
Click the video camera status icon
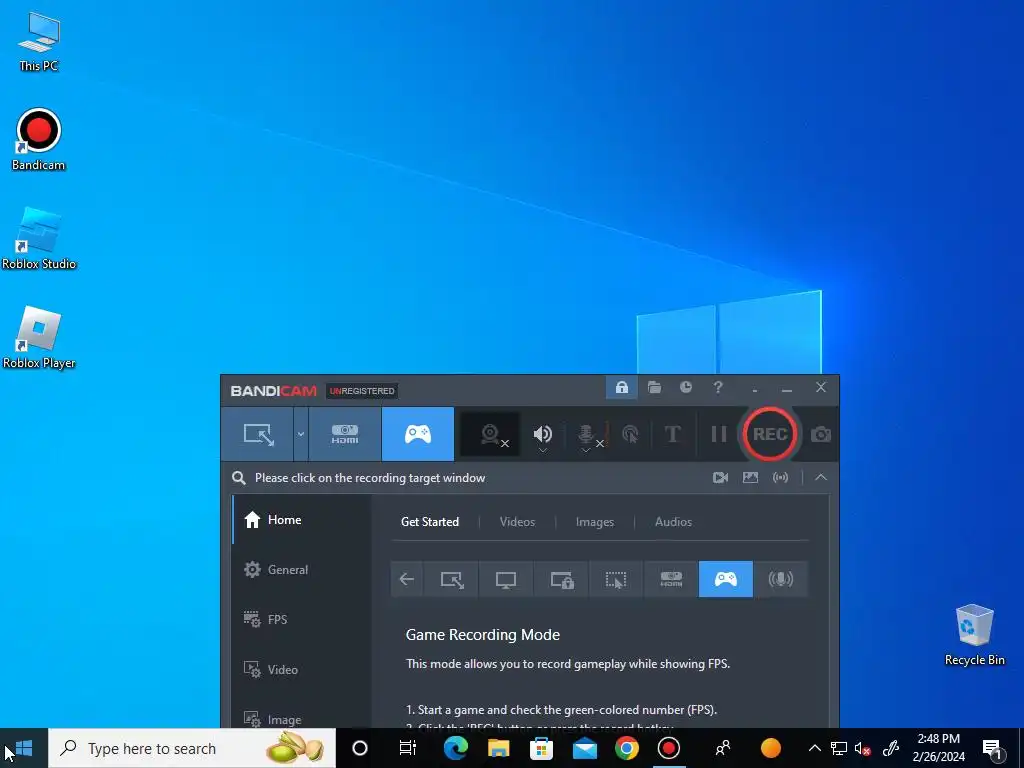point(720,478)
